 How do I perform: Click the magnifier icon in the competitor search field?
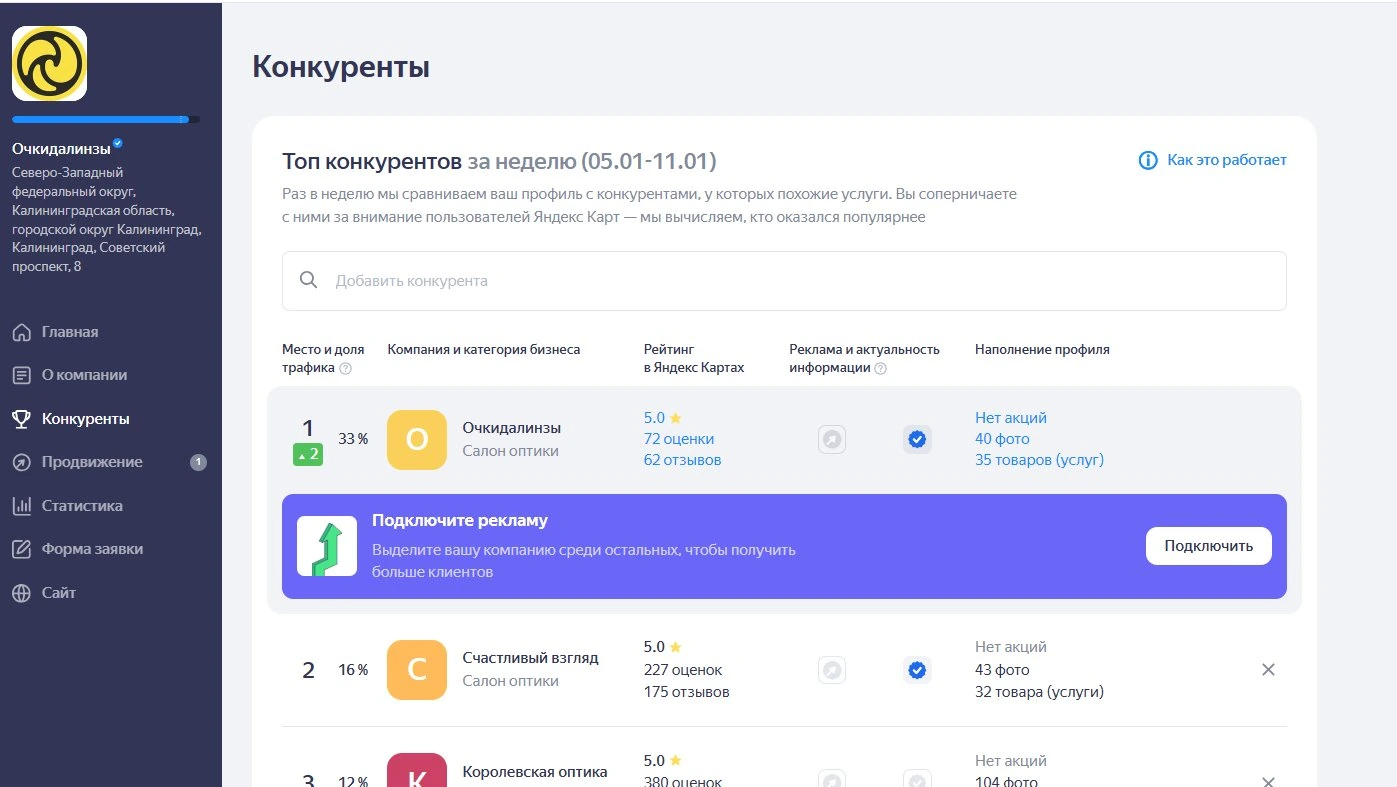[x=309, y=280]
